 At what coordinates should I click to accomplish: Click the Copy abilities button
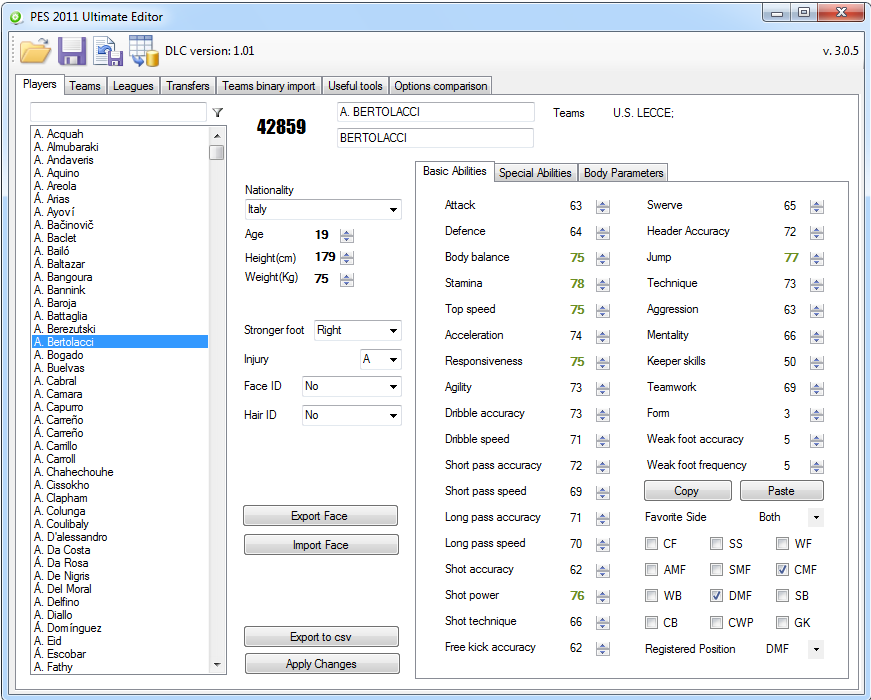point(687,491)
